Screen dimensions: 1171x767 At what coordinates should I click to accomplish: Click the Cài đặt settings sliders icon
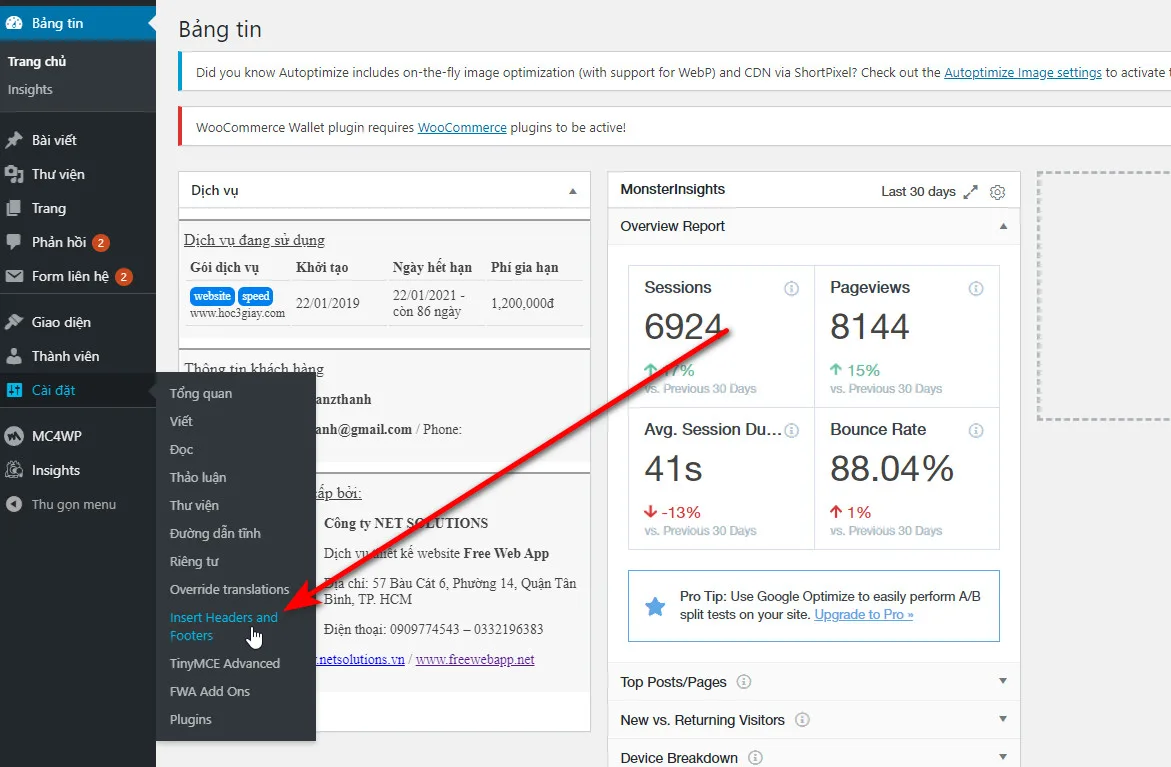pos(14,390)
